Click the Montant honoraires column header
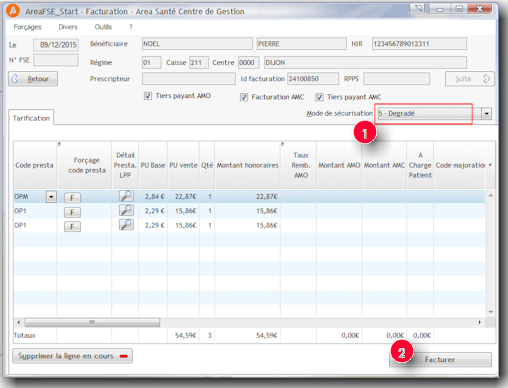 [248, 165]
